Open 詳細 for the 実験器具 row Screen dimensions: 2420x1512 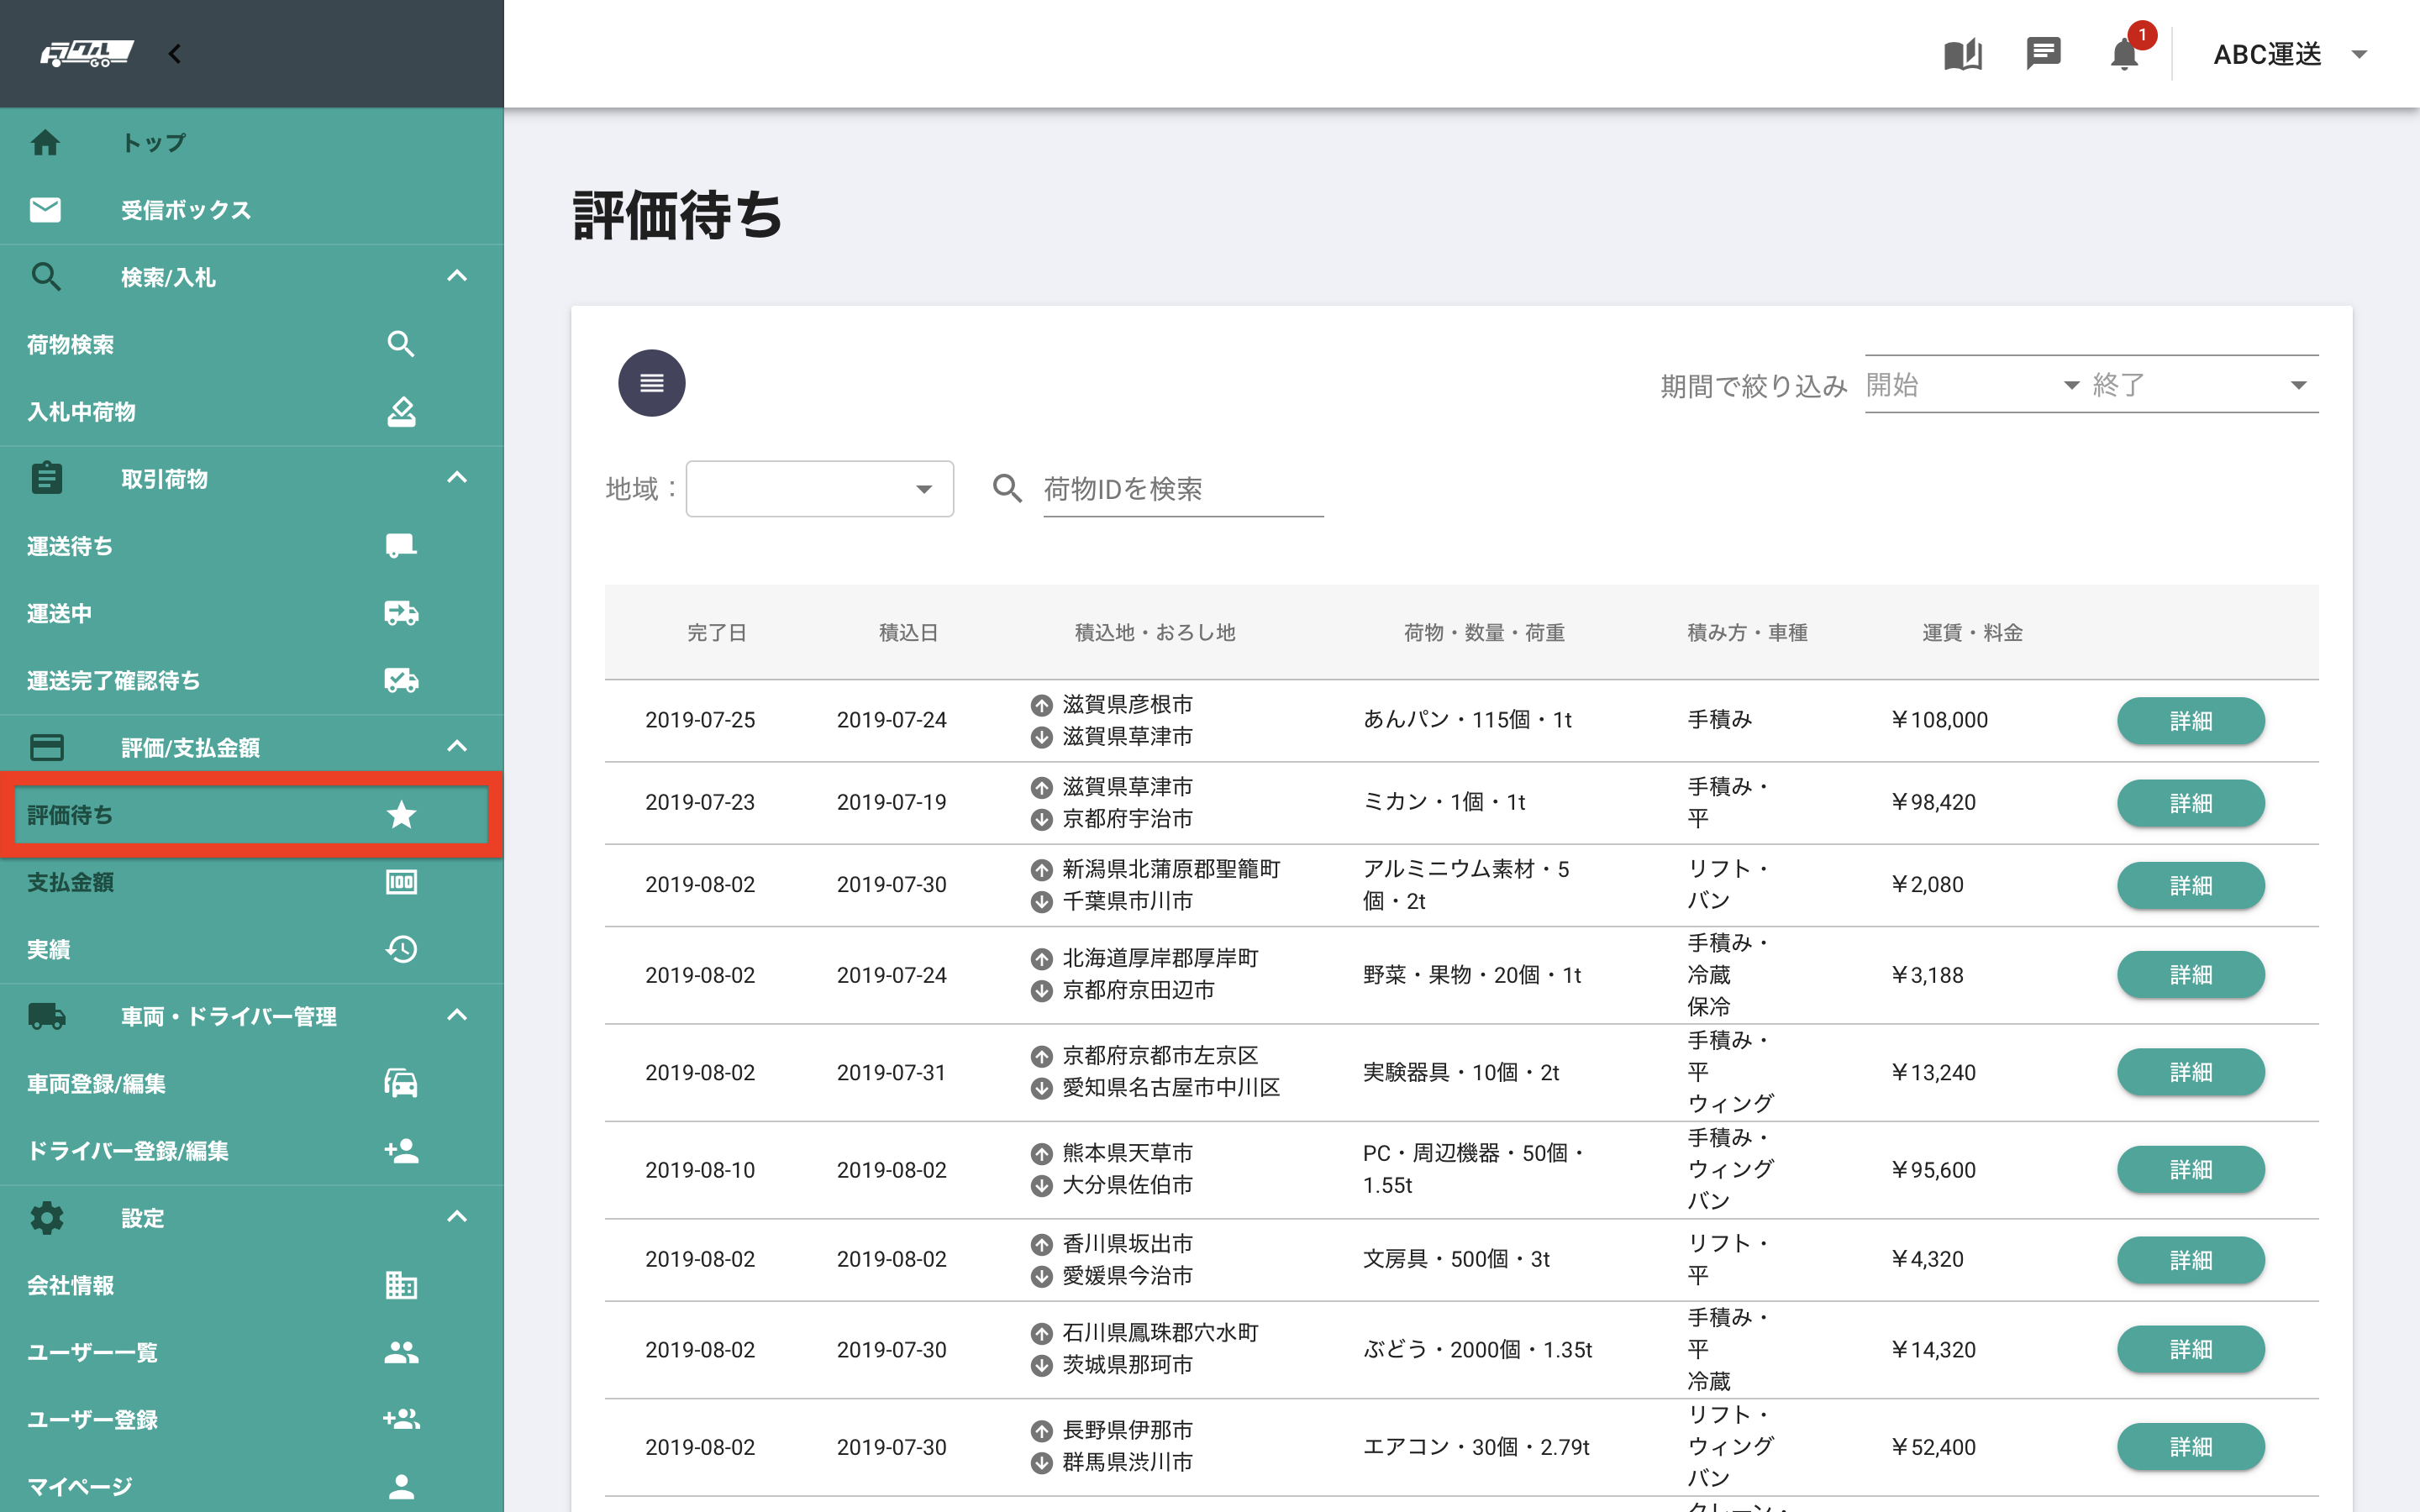click(2190, 1072)
